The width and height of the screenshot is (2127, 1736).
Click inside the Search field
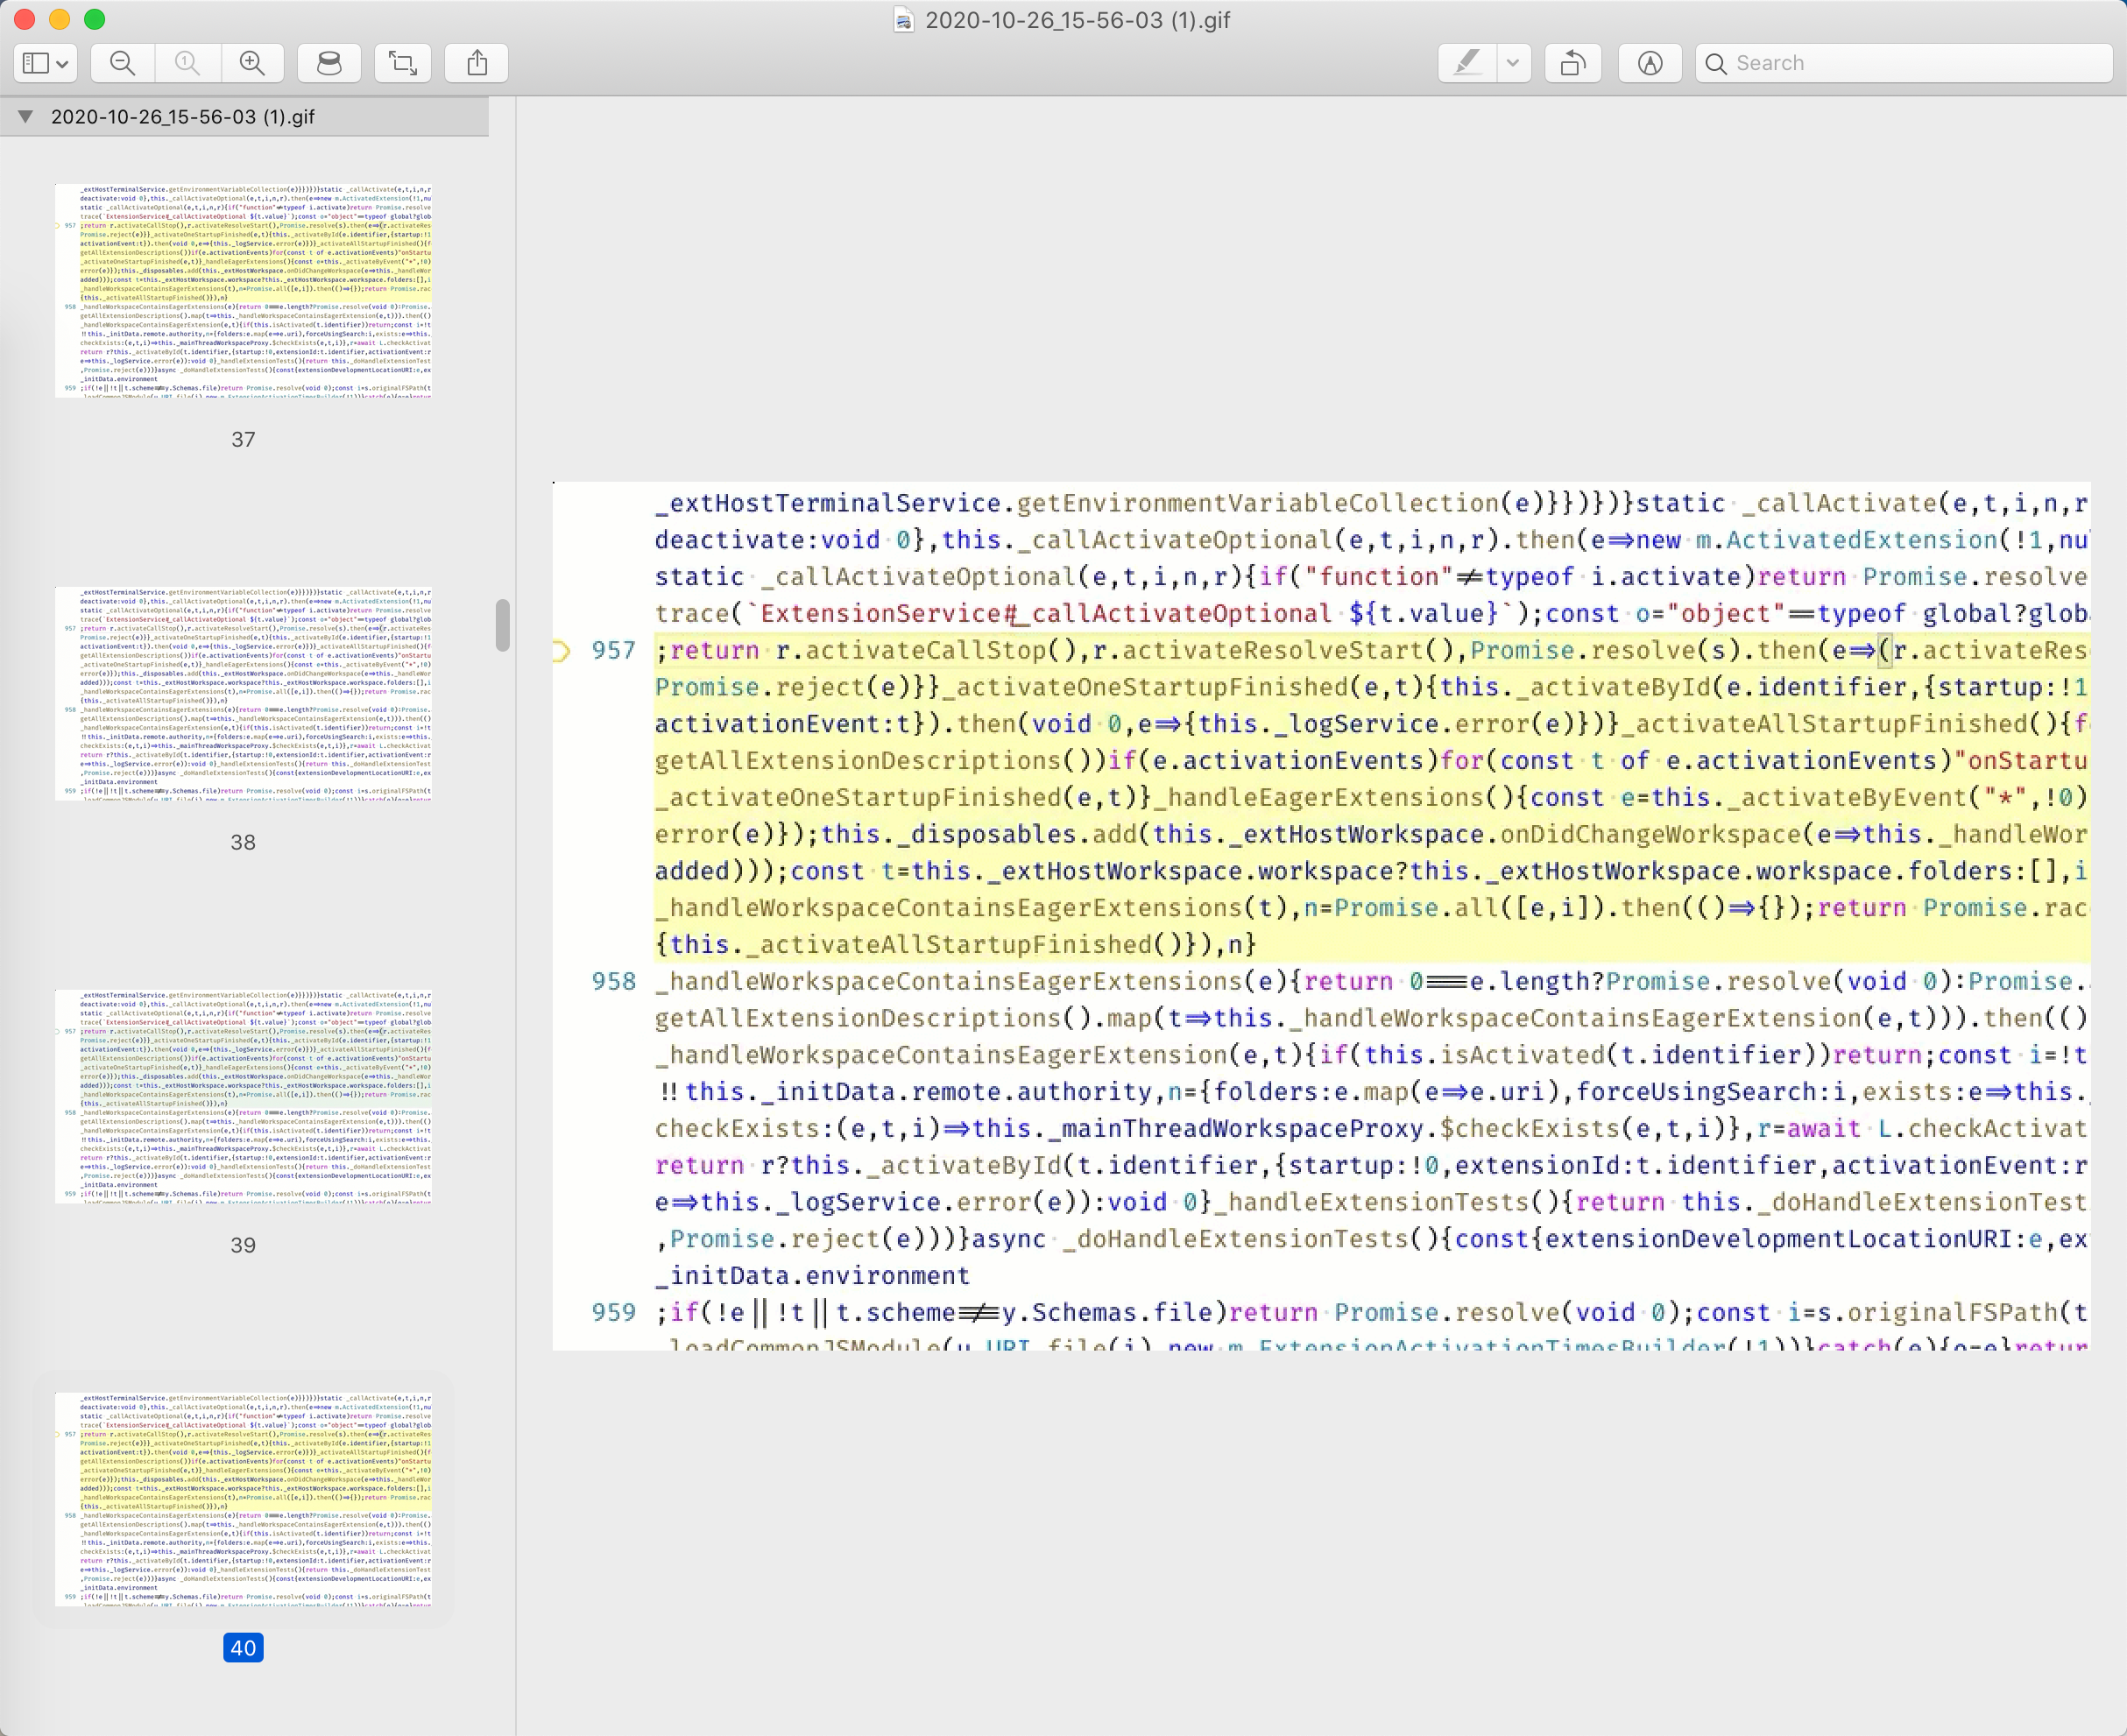click(1900, 62)
